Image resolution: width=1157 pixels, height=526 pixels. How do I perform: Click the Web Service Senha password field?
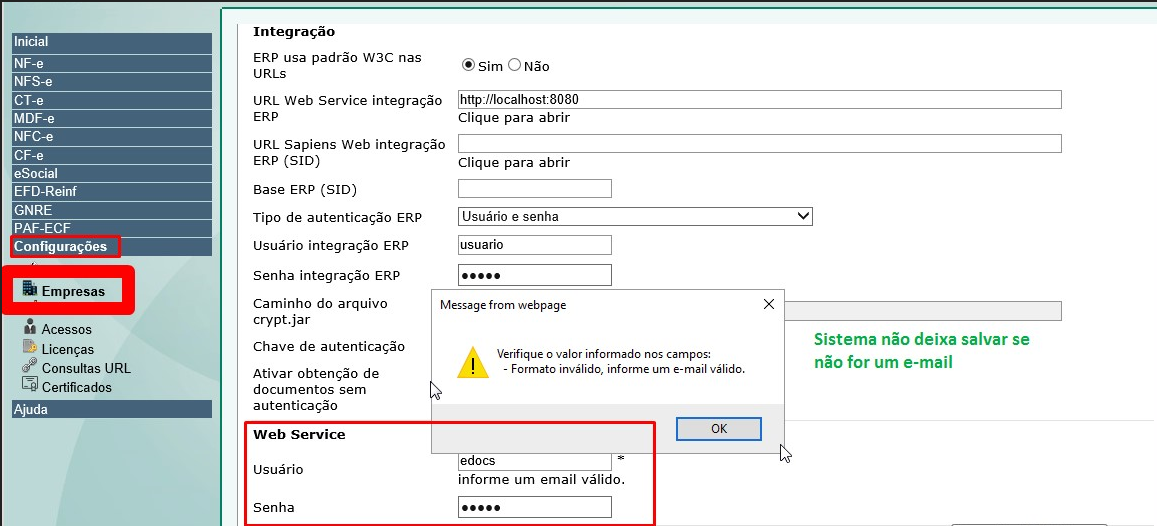(534, 508)
